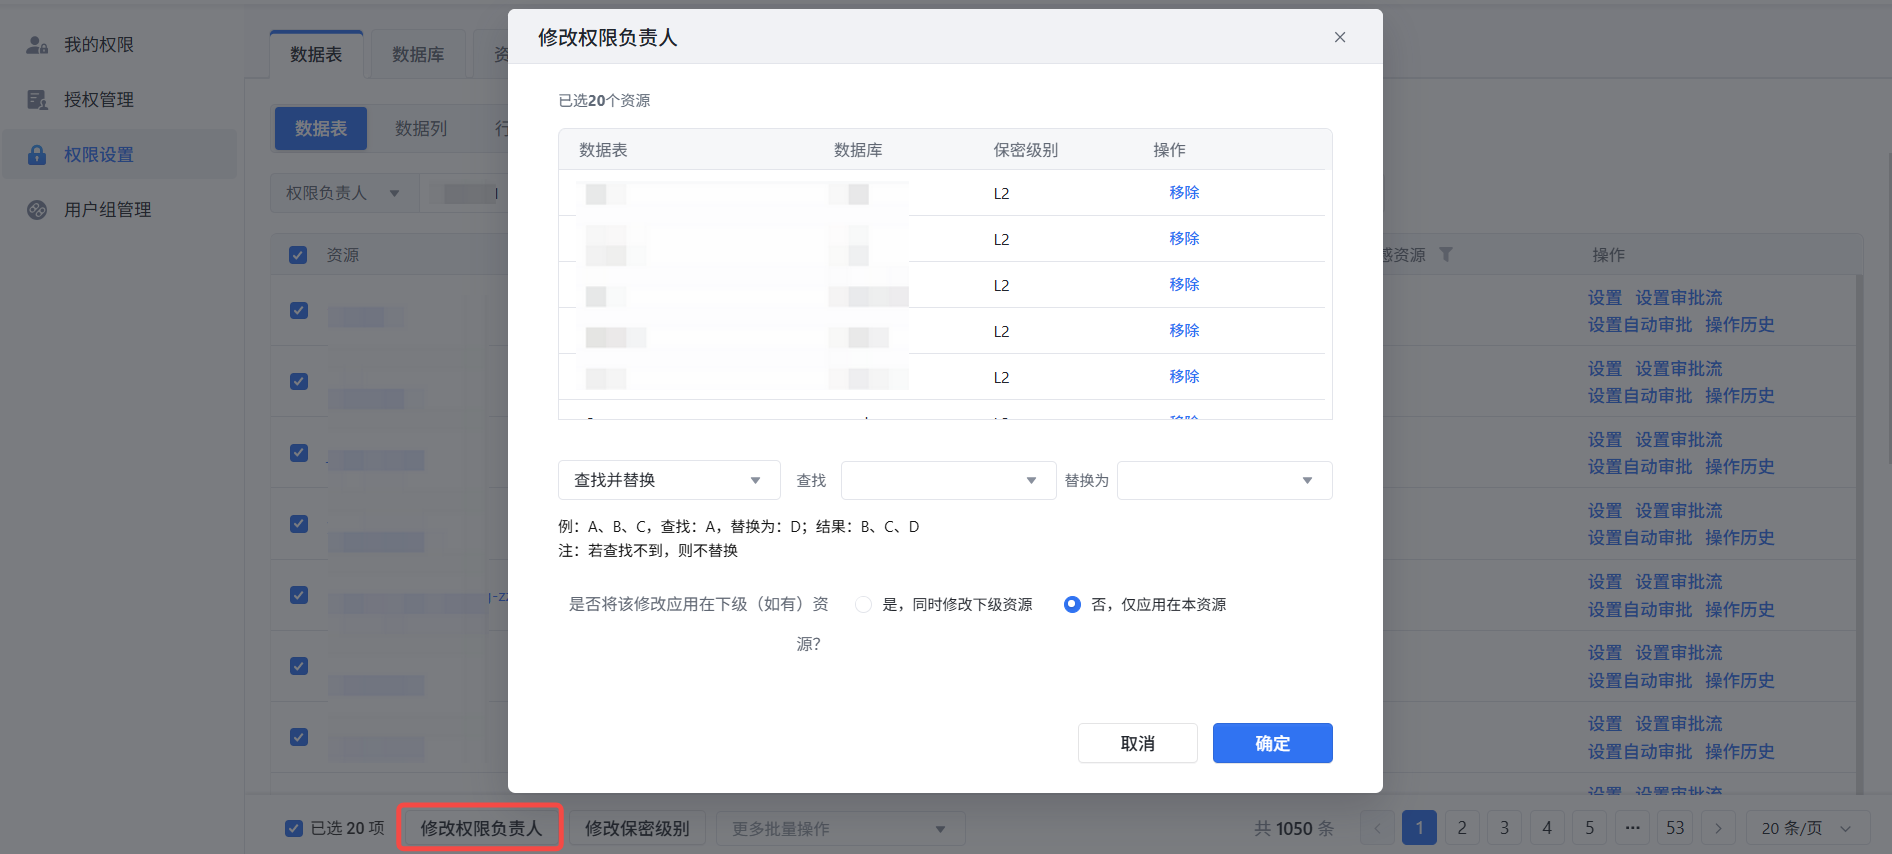Click 操作历史 in second table row
1892x854 pixels.
click(x=1740, y=396)
